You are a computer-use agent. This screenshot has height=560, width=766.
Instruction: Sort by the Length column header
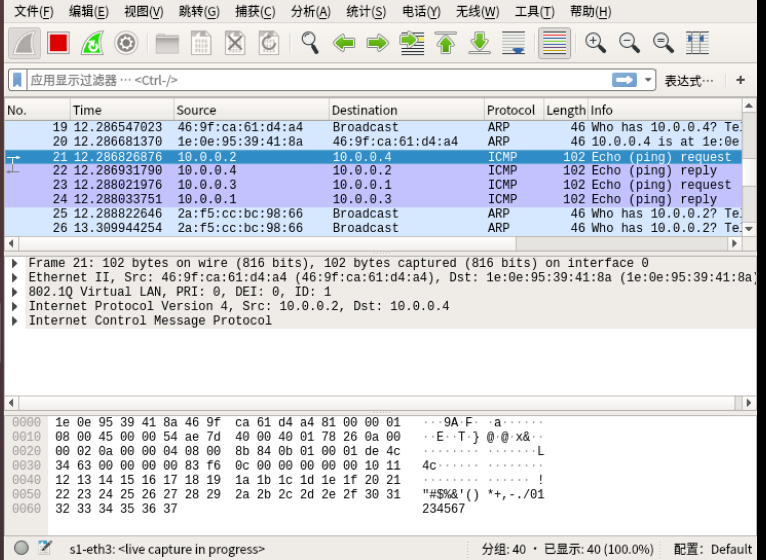click(x=566, y=110)
